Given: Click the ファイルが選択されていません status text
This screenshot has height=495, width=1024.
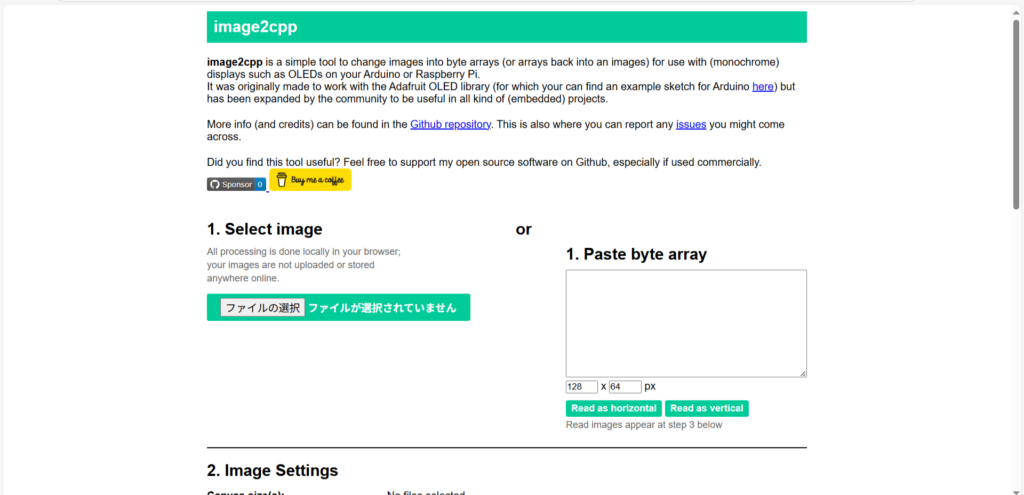Looking at the screenshot, I should pyautogui.click(x=382, y=308).
